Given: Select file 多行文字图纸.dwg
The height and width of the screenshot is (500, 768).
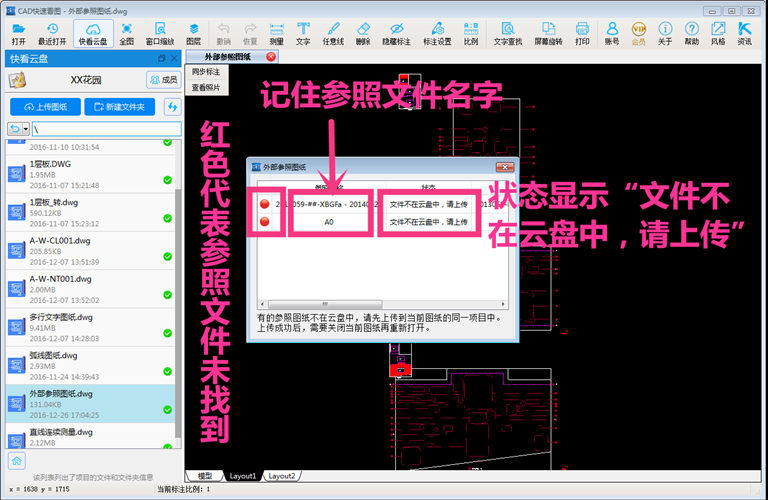Looking at the screenshot, I should click(x=91, y=327).
